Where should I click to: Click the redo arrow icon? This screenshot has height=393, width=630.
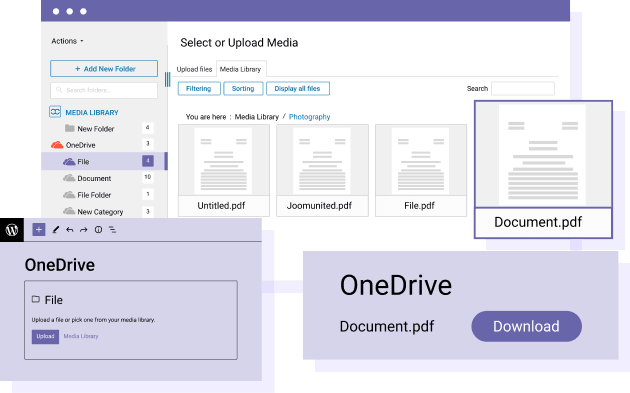pyautogui.click(x=84, y=230)
